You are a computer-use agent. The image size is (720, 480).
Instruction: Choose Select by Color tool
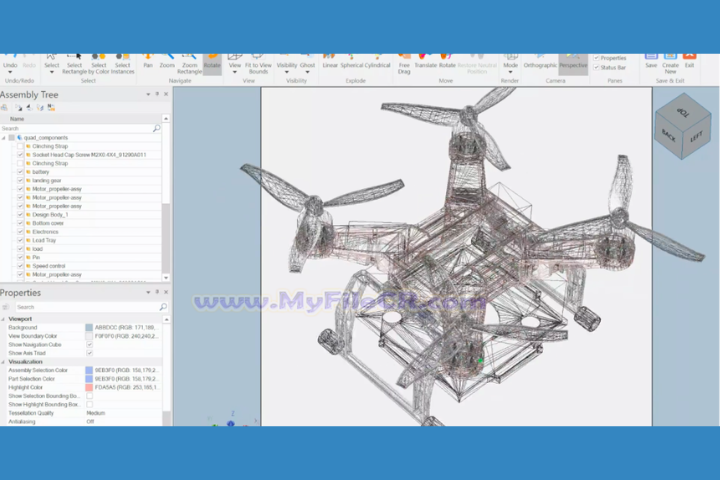click(98, 64)
